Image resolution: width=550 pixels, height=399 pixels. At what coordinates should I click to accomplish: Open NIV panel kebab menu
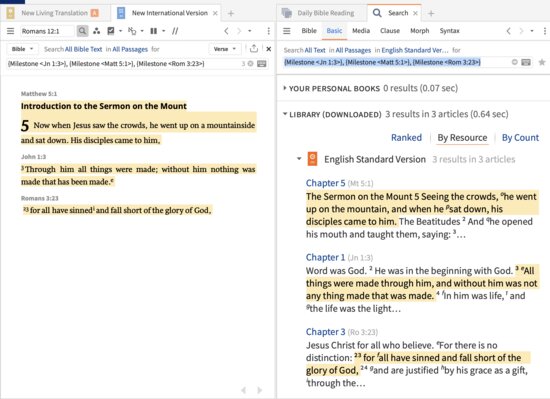coord(269,31)
